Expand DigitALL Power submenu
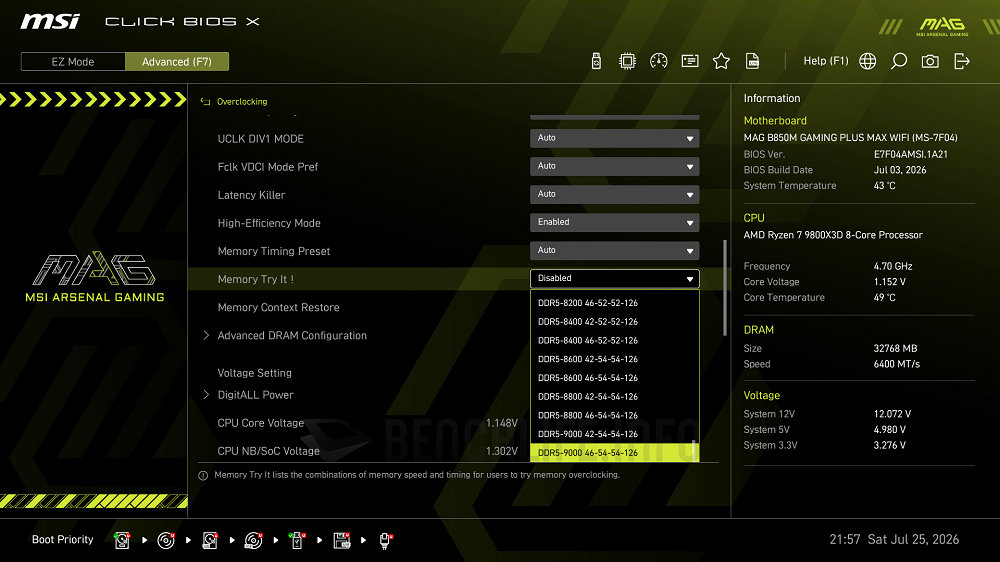1000x562 pixels. [255, 395]
